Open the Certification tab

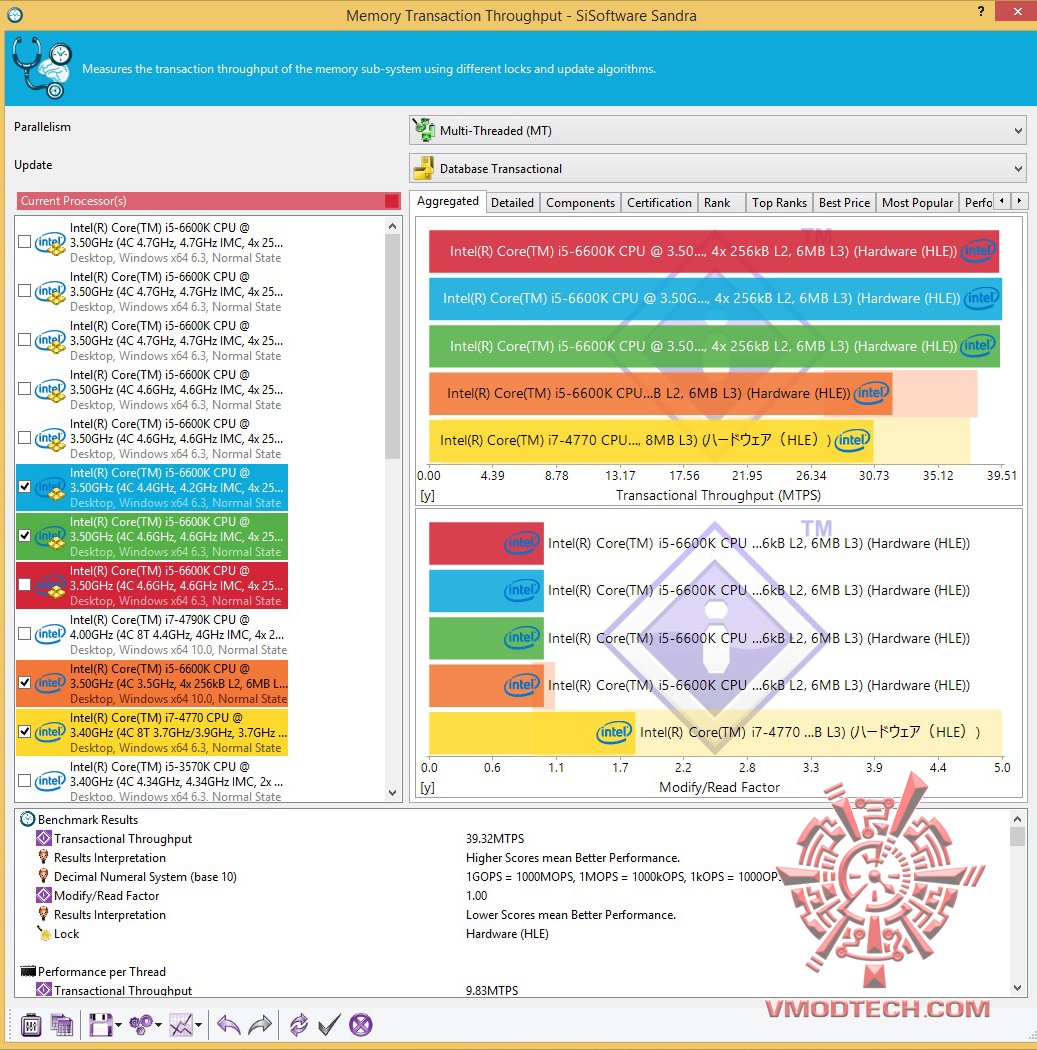[659, 202]
